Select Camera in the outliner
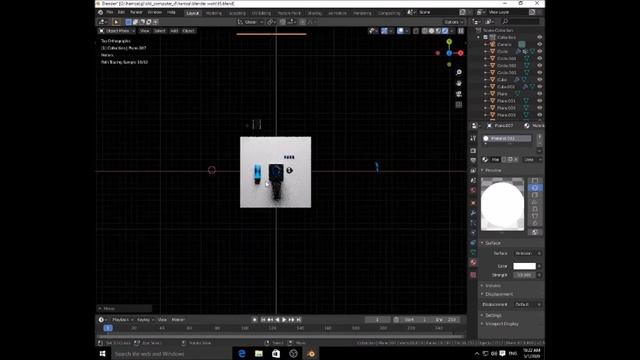The width and height of the screenshot is (640, 360). (x=504, y=44)
